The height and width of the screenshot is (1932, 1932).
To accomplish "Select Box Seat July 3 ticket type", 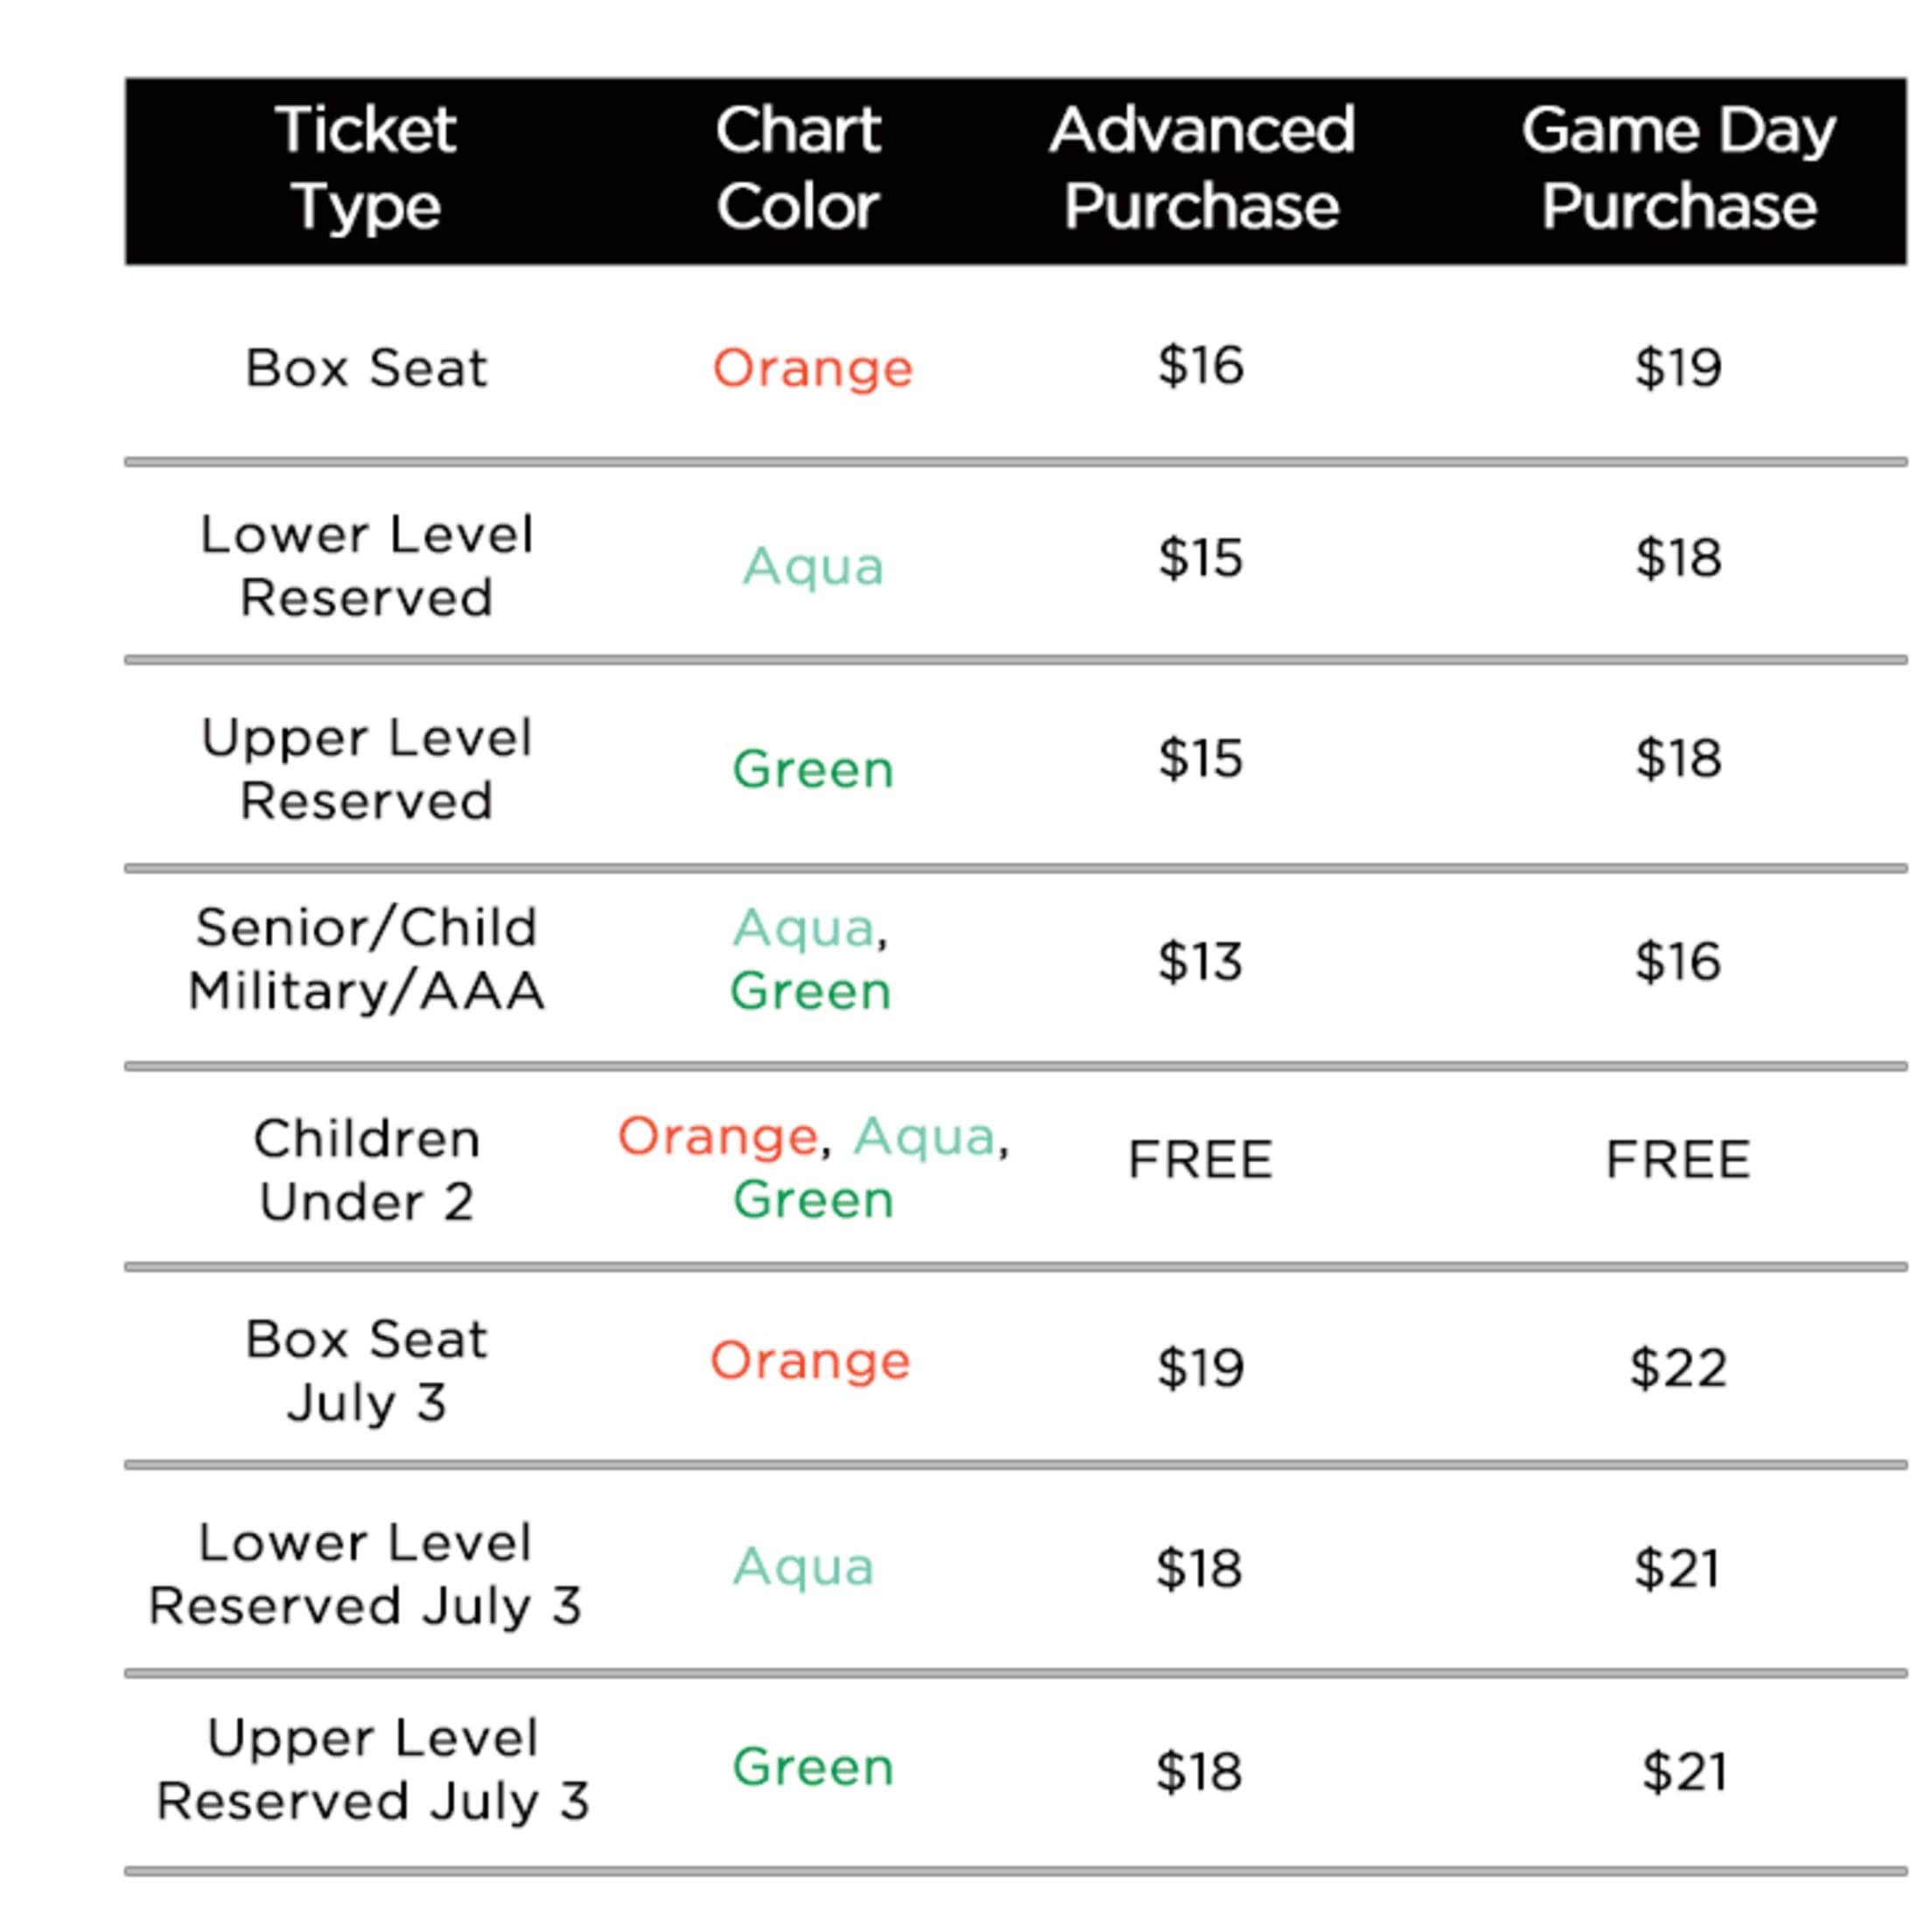I will [366, 1370].
